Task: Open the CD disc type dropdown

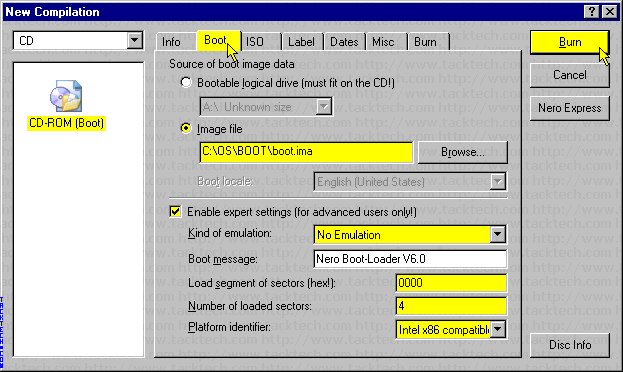Action: [x=134, y=40]
